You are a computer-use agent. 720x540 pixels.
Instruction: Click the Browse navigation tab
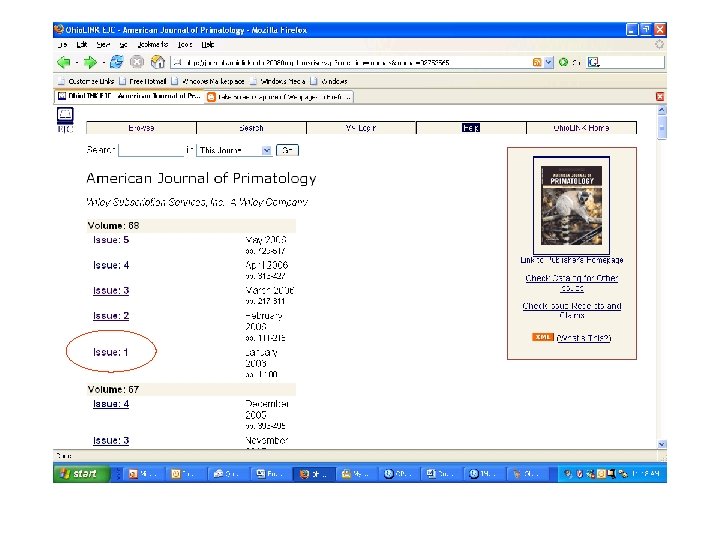click(x=141, y=128)
